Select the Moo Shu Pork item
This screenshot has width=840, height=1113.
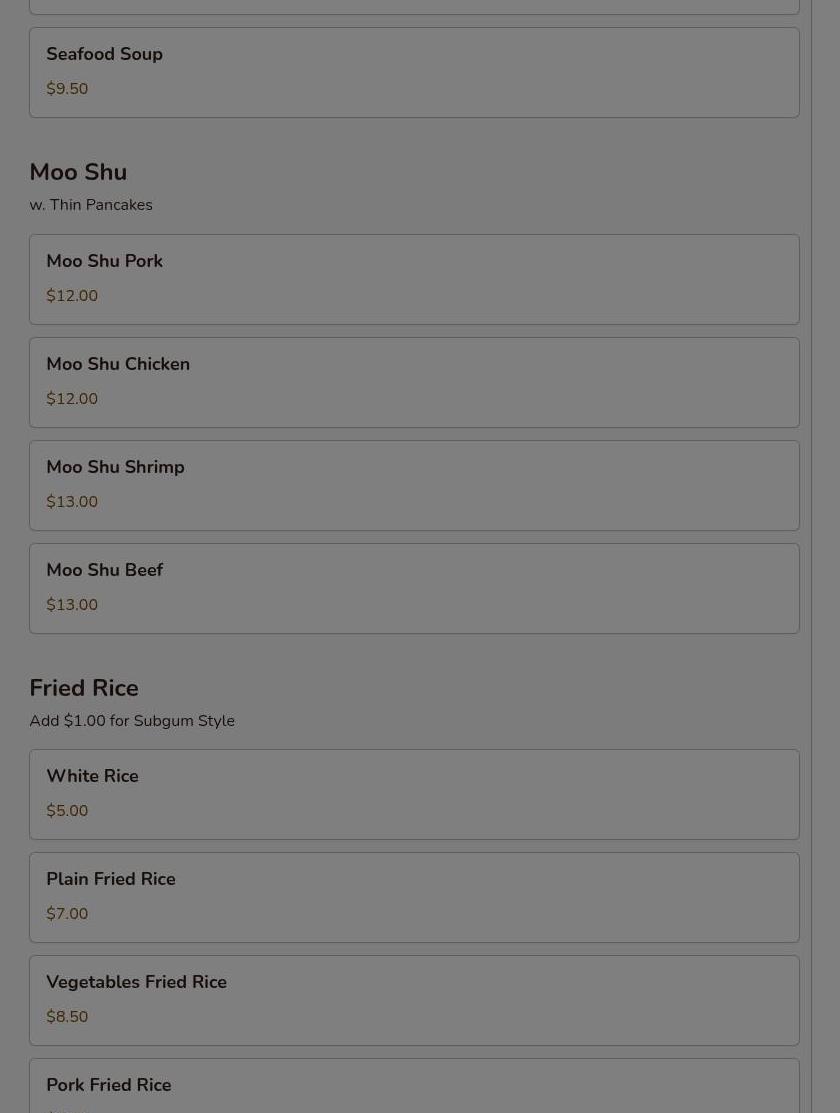point(414,279)
